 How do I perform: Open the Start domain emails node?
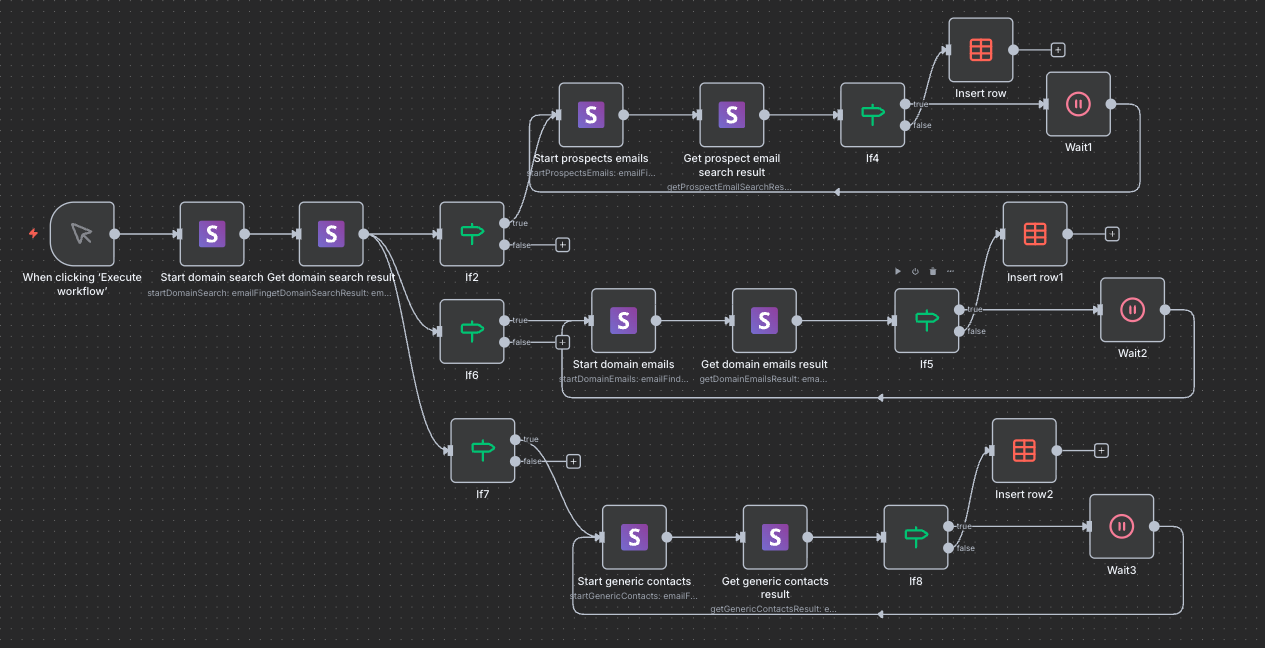tap(623, 321)
